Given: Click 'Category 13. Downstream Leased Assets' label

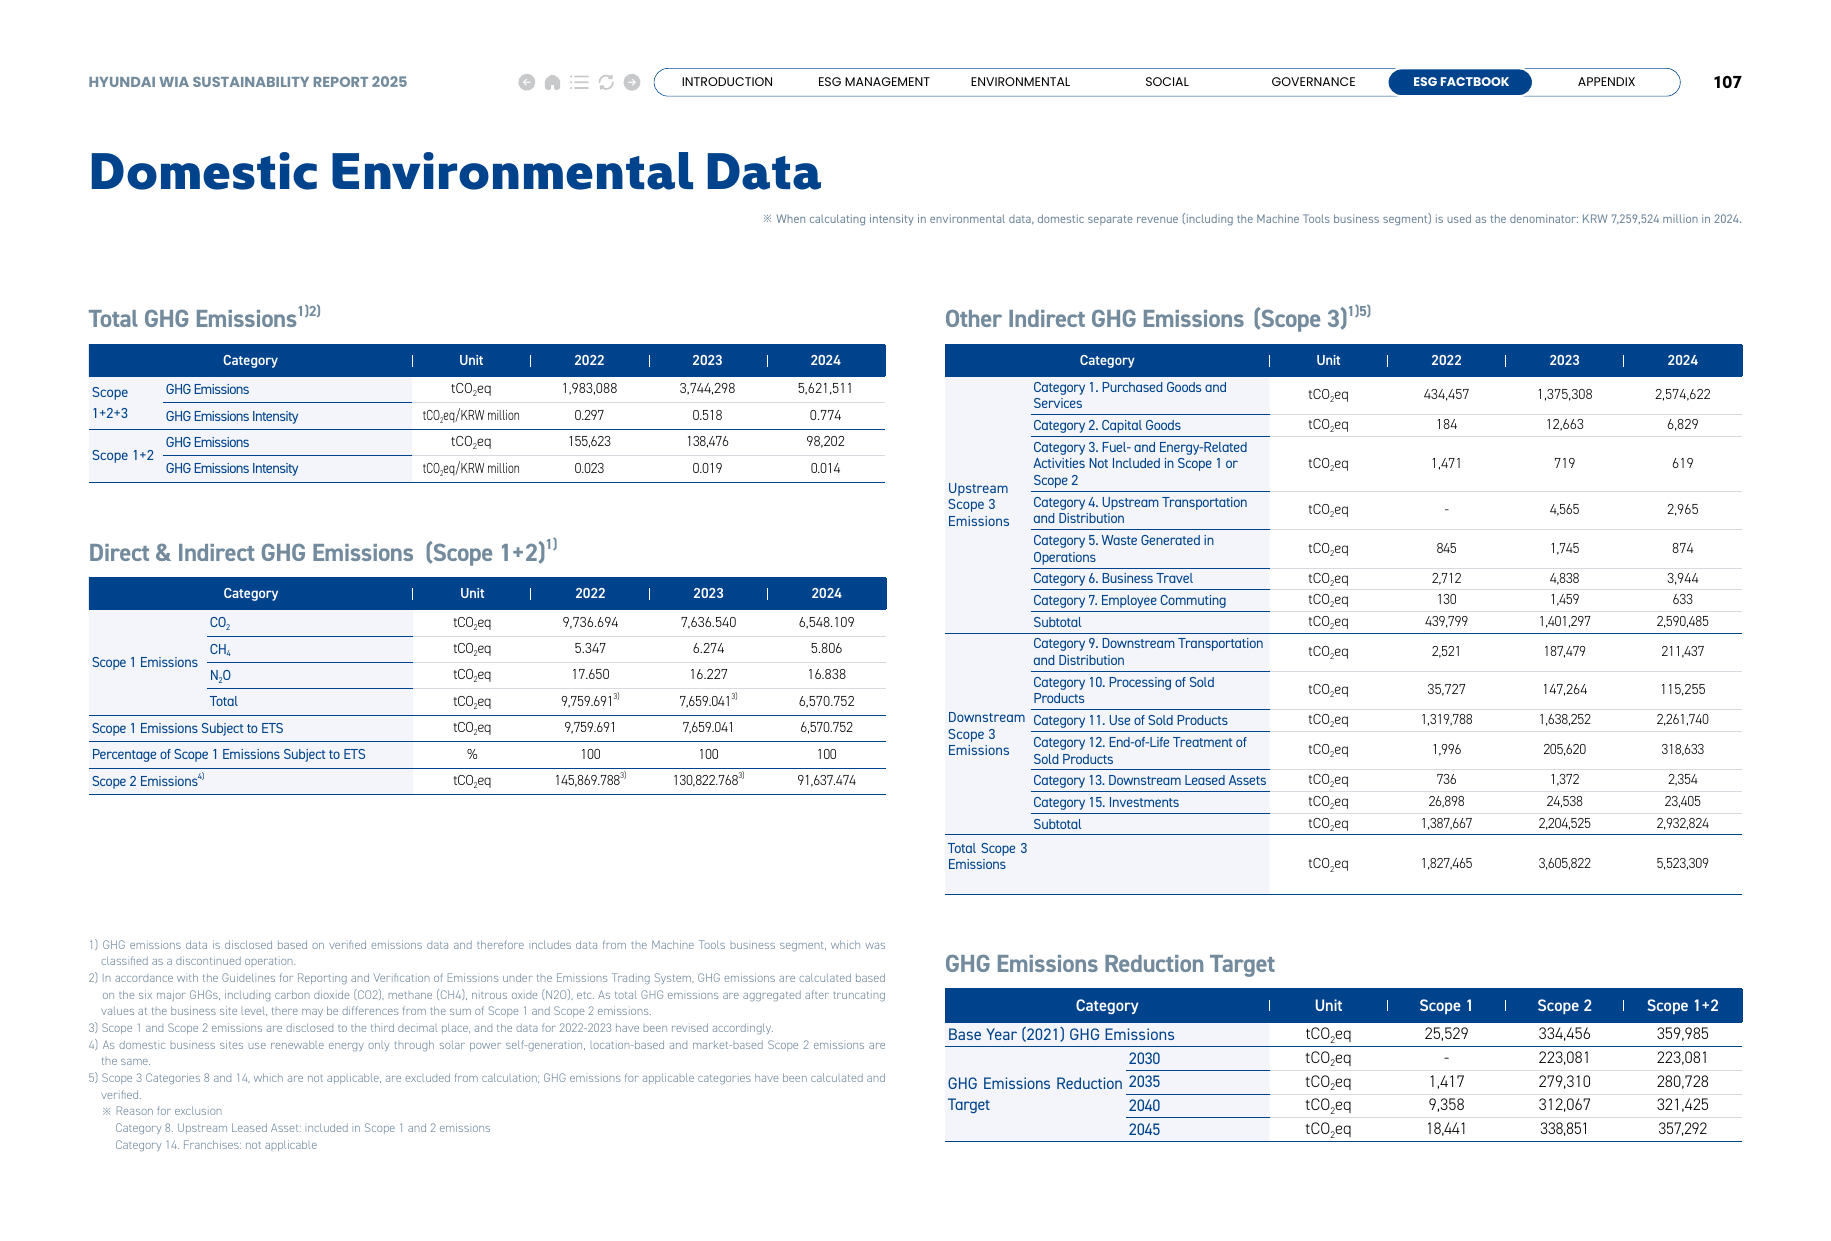Looking at the screenshot, I should coord(1149,780).
